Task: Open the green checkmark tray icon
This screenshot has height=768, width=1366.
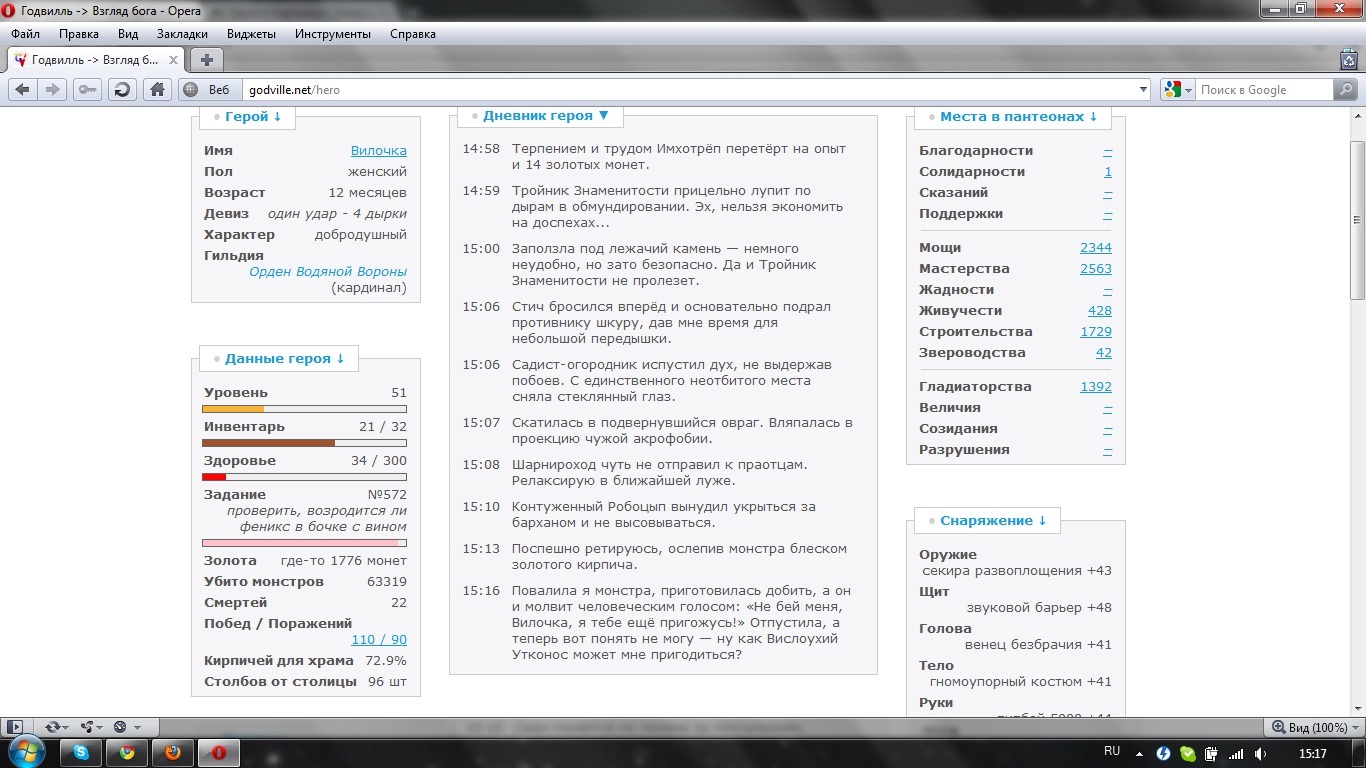Action: tap(1187, 753)
